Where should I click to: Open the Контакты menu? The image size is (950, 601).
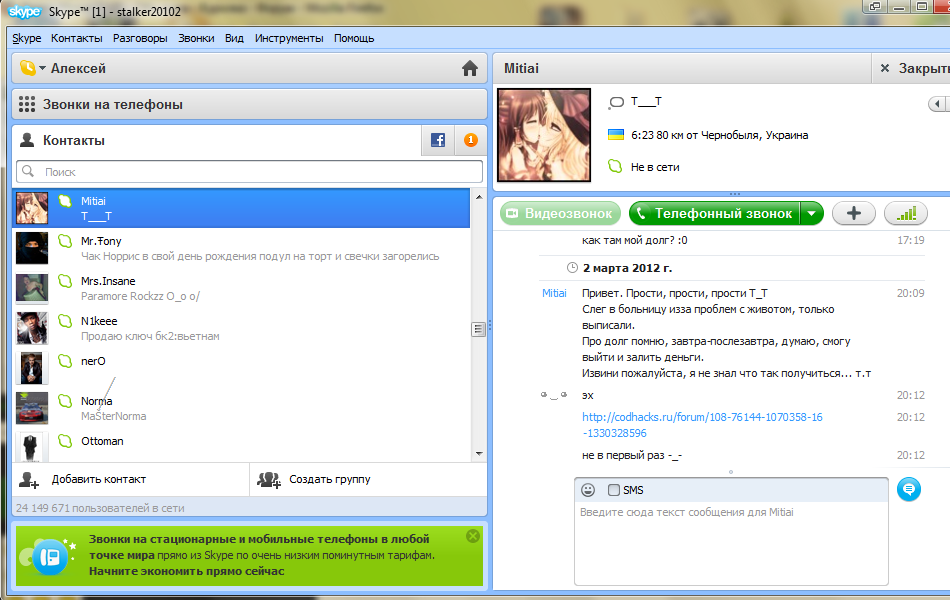(x=76, y=38)
